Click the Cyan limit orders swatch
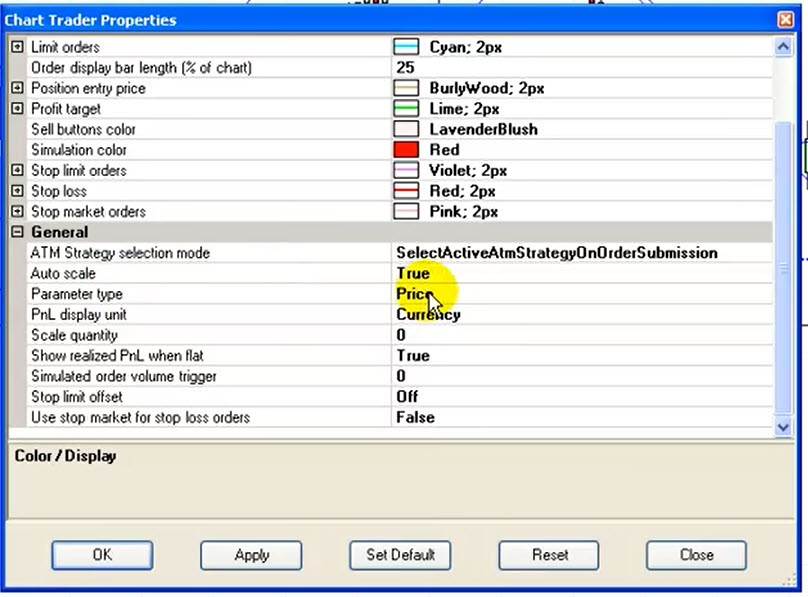The image size is (808, 597). coord(406,47)
